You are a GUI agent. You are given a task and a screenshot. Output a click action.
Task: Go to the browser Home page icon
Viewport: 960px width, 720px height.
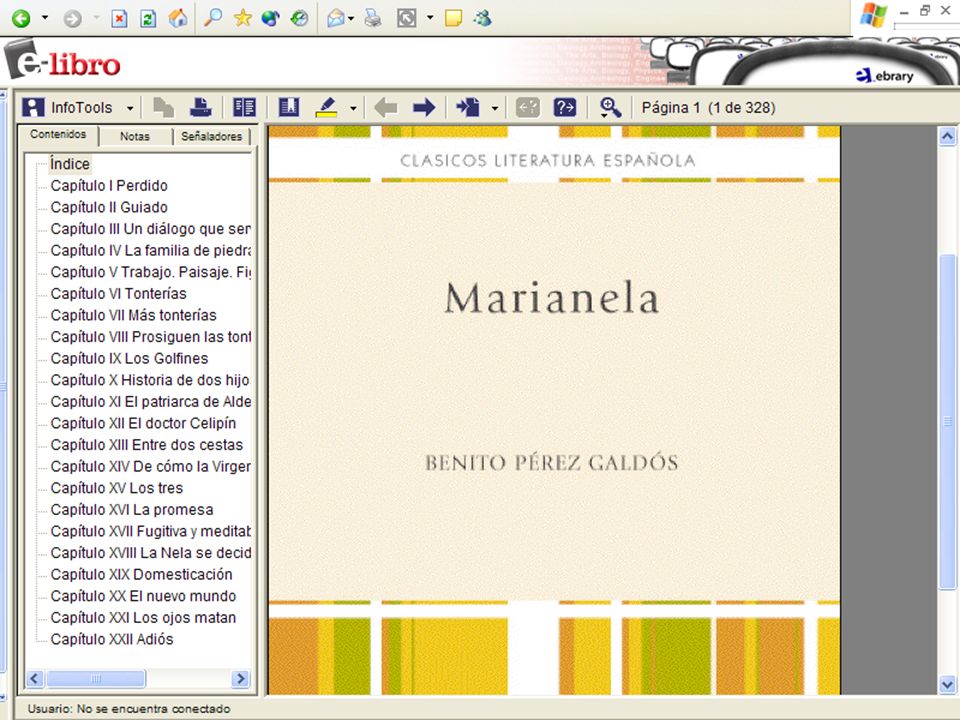[x=178, y=18]
